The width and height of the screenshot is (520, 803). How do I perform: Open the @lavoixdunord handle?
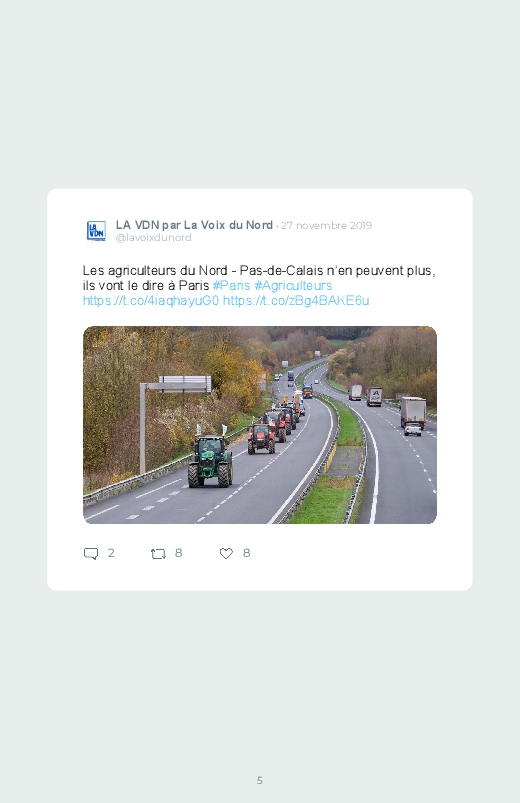[x=154, y=238]
